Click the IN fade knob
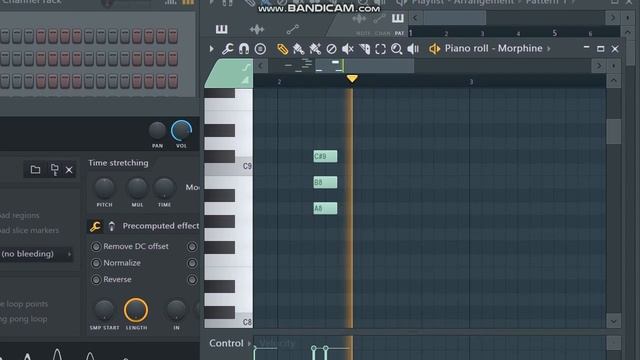 176,310
